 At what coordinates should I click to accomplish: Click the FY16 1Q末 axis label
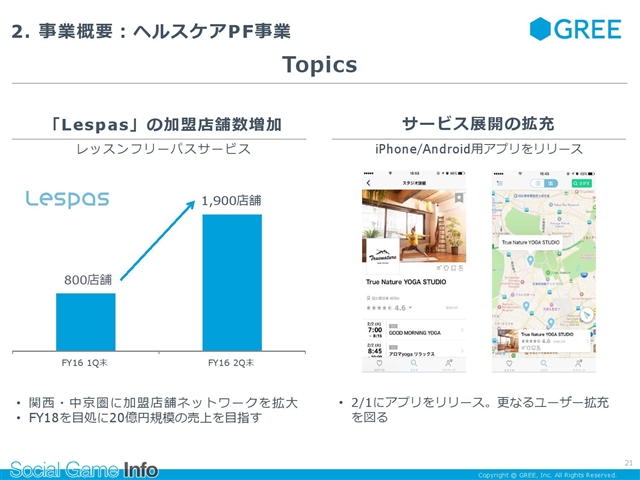point(84,363)
